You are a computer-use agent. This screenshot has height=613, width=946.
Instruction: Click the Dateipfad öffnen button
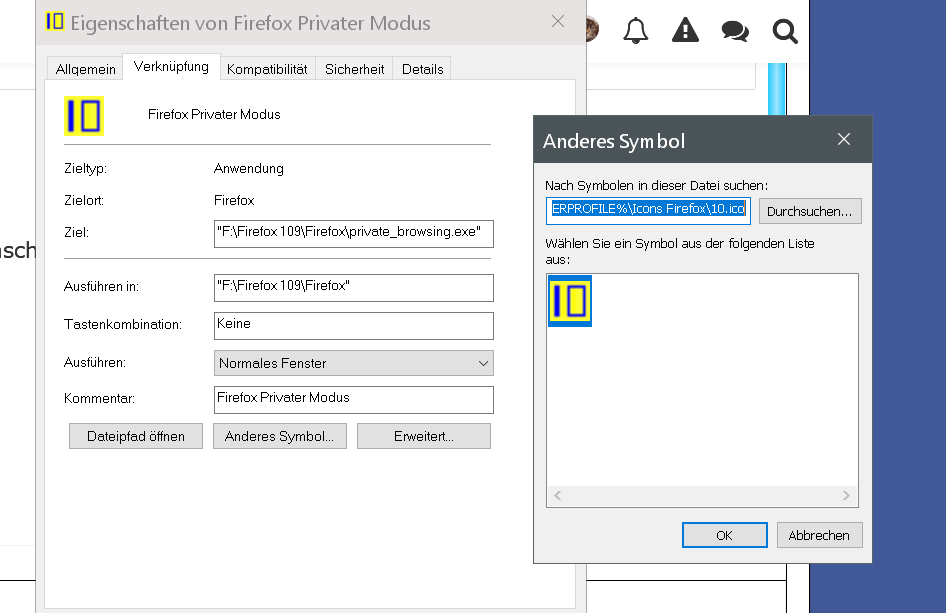[x=136, y=436]
